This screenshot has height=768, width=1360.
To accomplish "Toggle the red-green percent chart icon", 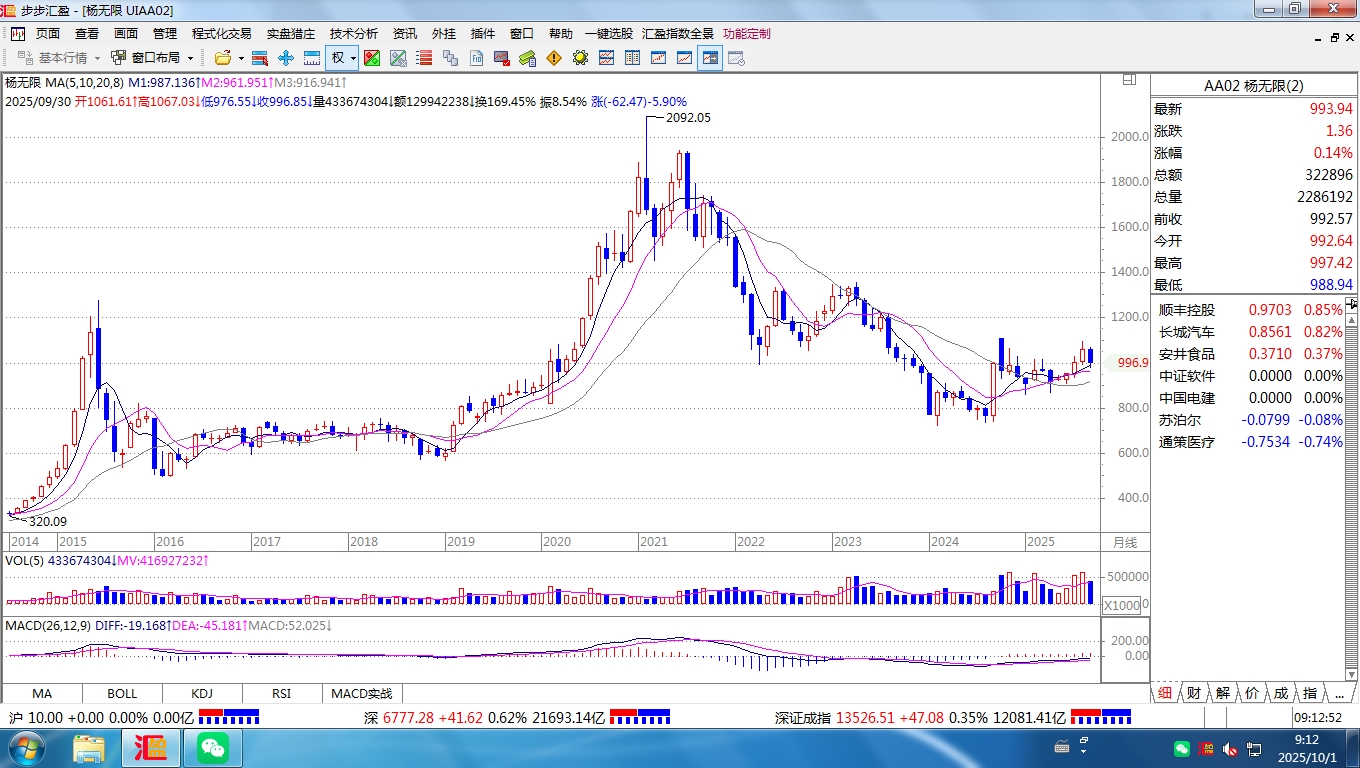I will [372, 58].
